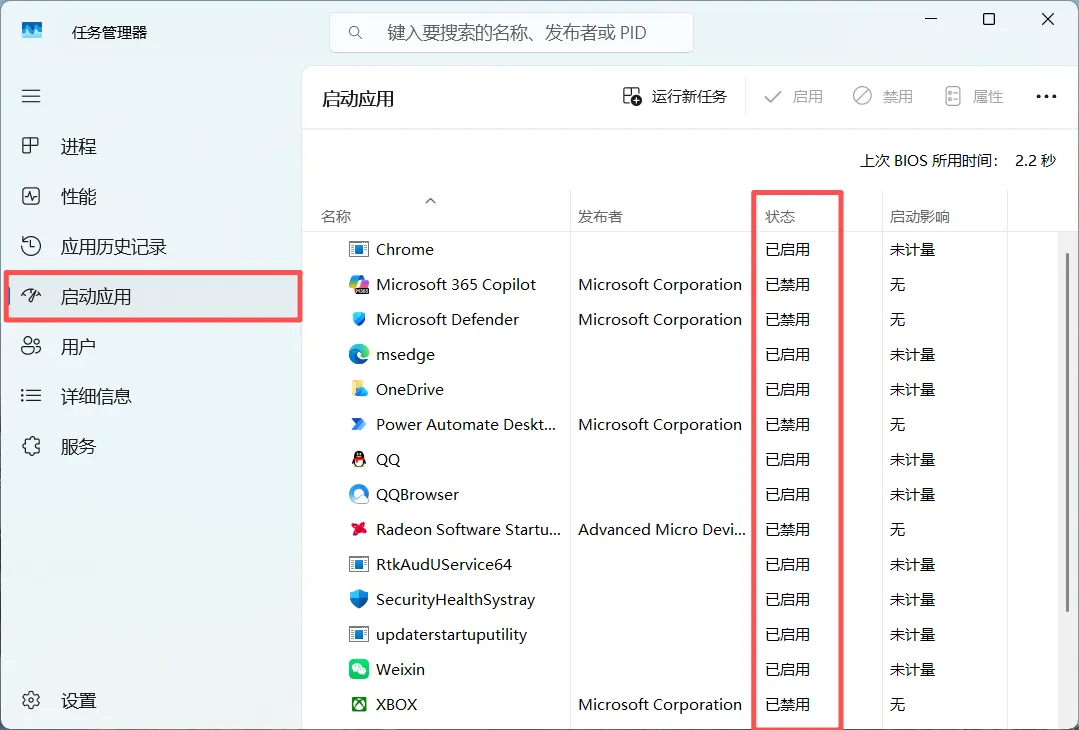Screen dimensions: 1079x730
Task: Click the 服务 puzzle gear icon
Action: (x=31, y=446)
